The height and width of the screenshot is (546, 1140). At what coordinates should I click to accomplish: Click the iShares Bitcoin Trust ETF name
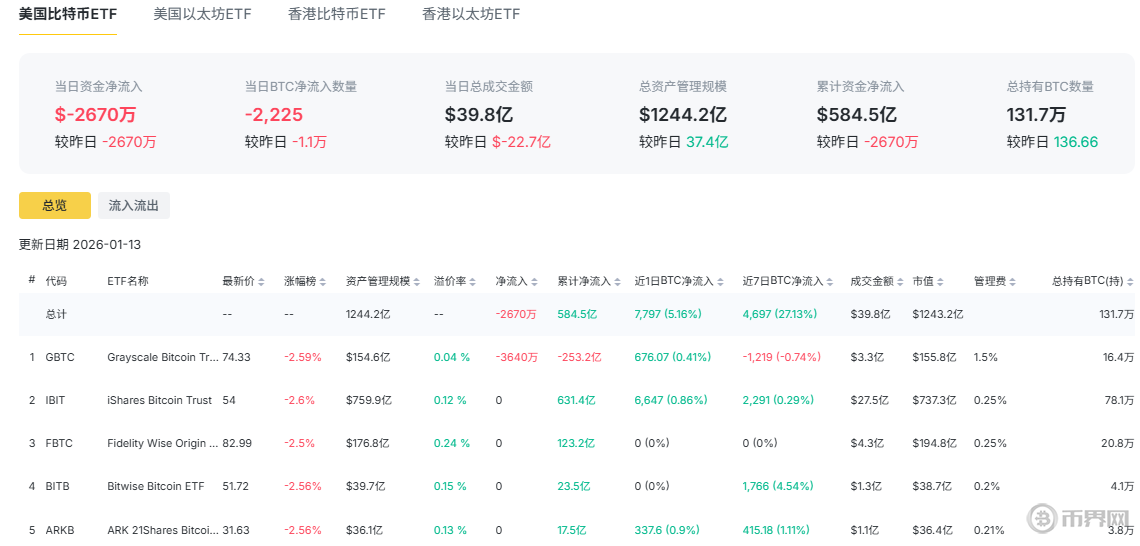click(159, 400)
